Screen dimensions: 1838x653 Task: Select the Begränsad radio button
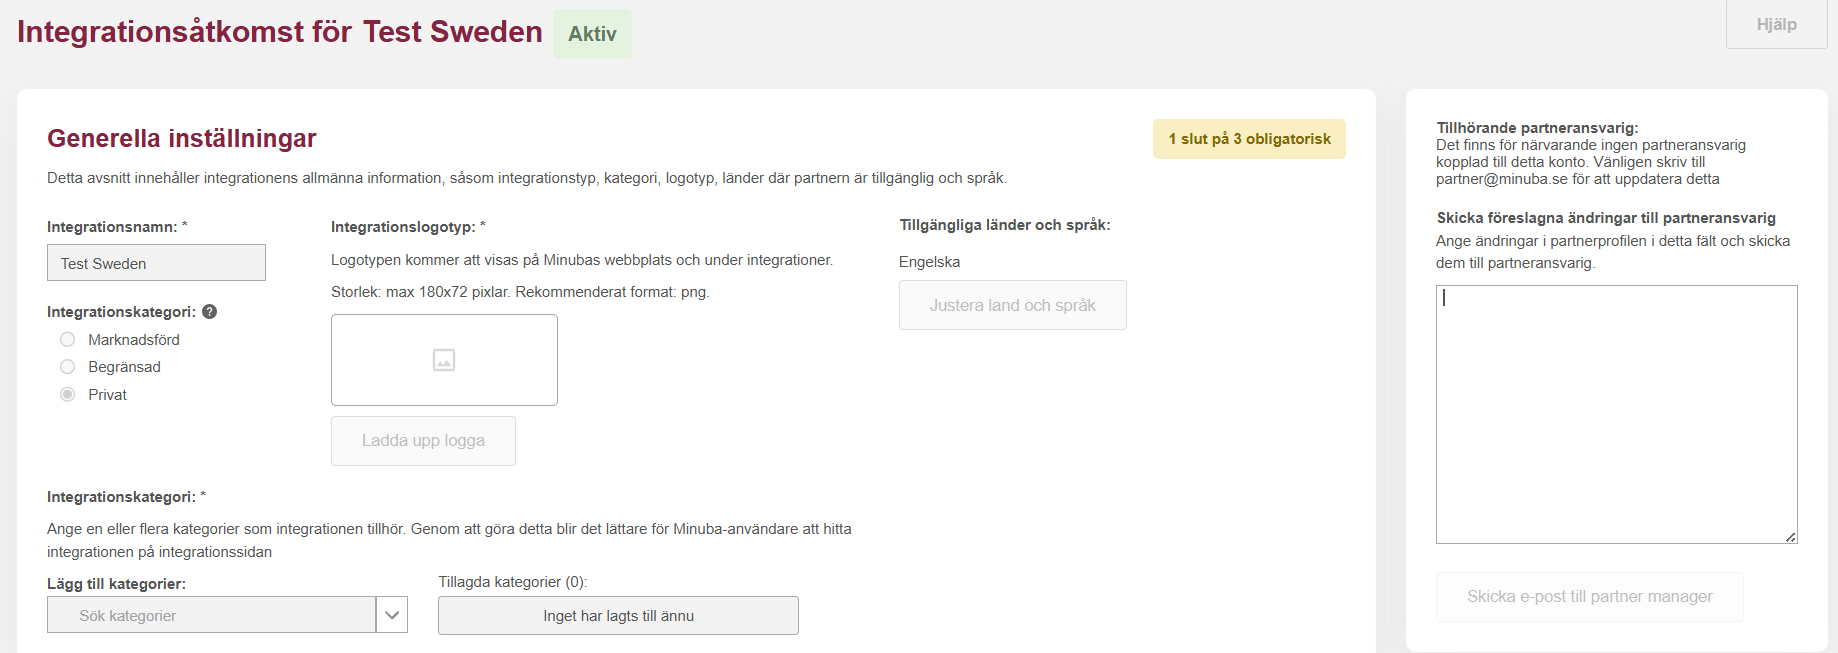[68, 367]
